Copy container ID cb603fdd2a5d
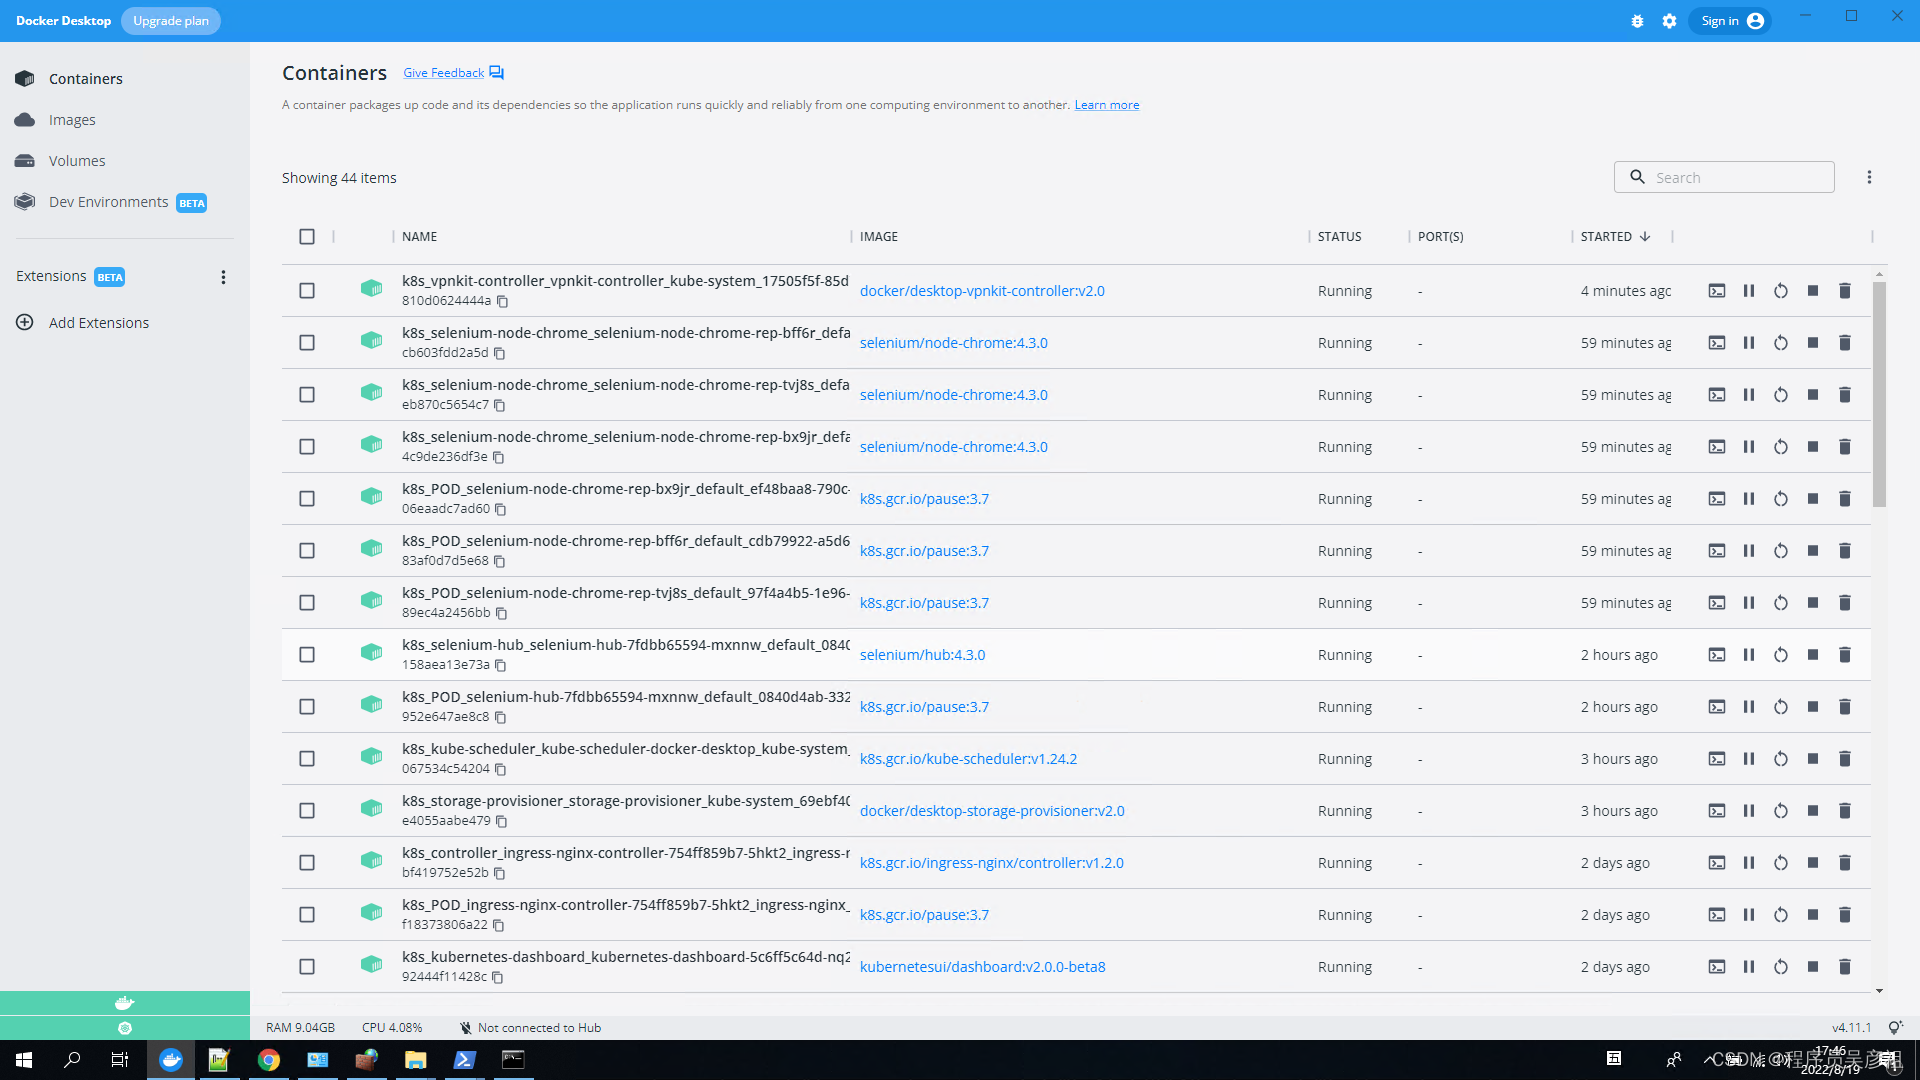 pos(500,353)
